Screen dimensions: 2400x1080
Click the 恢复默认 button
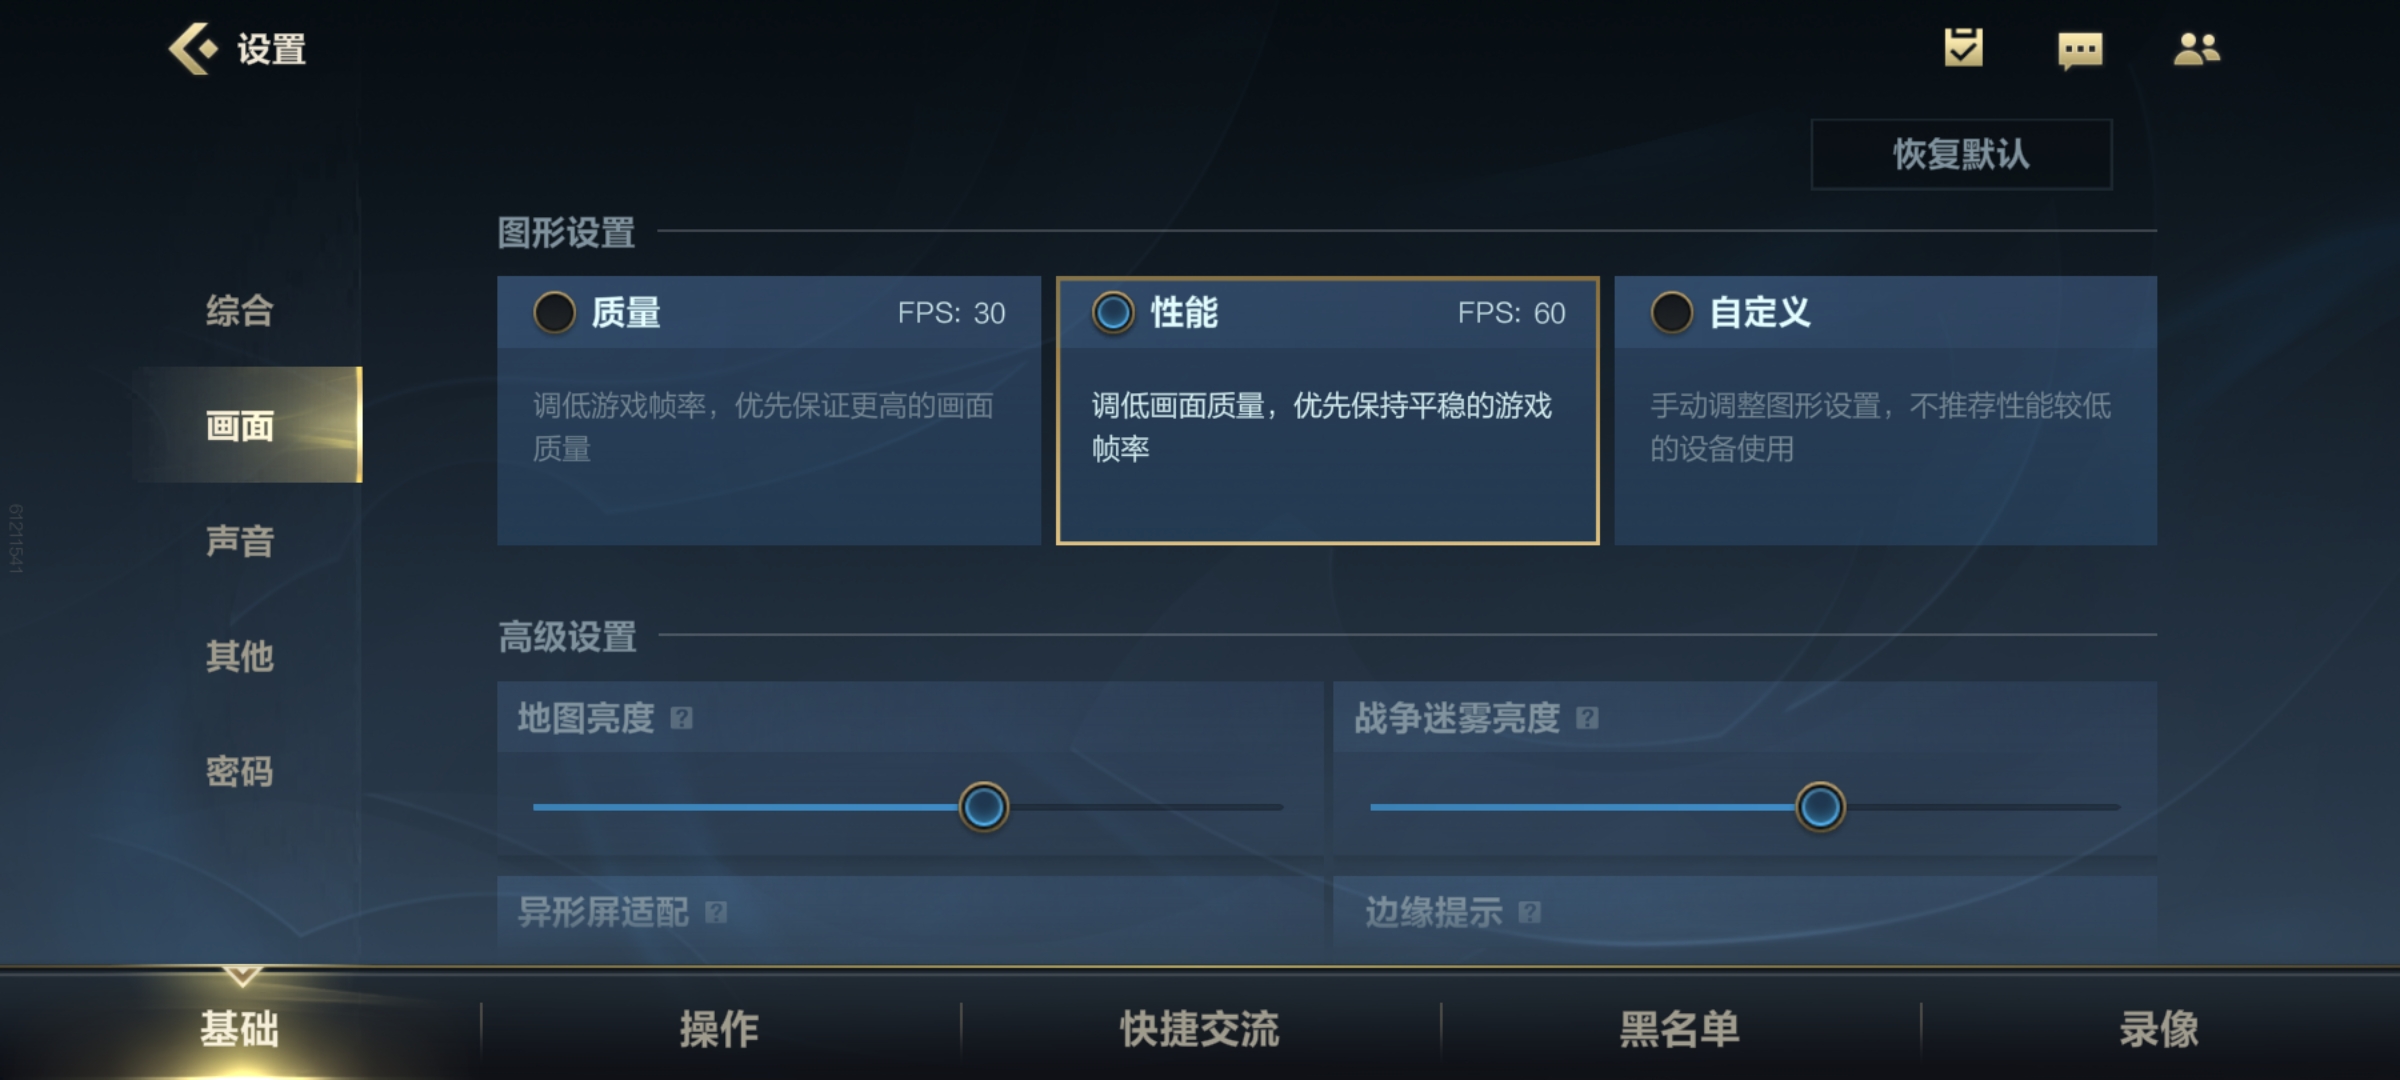[1961, 154]
